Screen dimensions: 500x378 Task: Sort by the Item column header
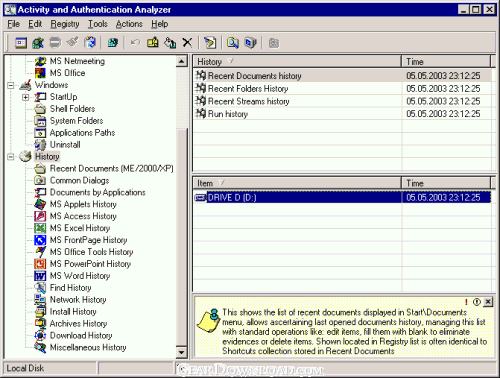point(297,183)
